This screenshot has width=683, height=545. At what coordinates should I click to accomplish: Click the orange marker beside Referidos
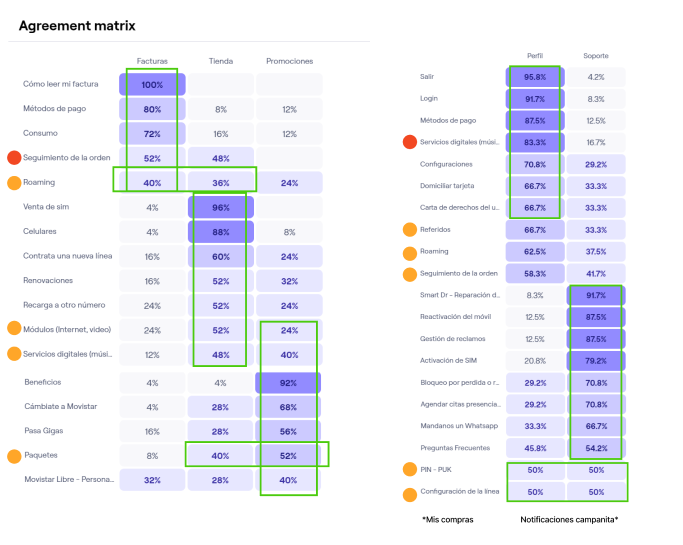coord(408,229)
